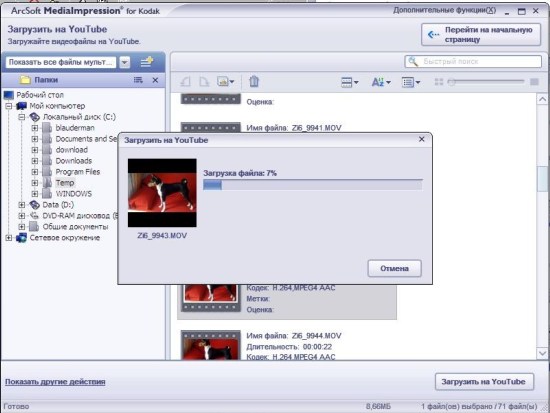The image size is (550, 413).
Task: Open the image import toolbar dropdown icon
Action: click(226, 82)
